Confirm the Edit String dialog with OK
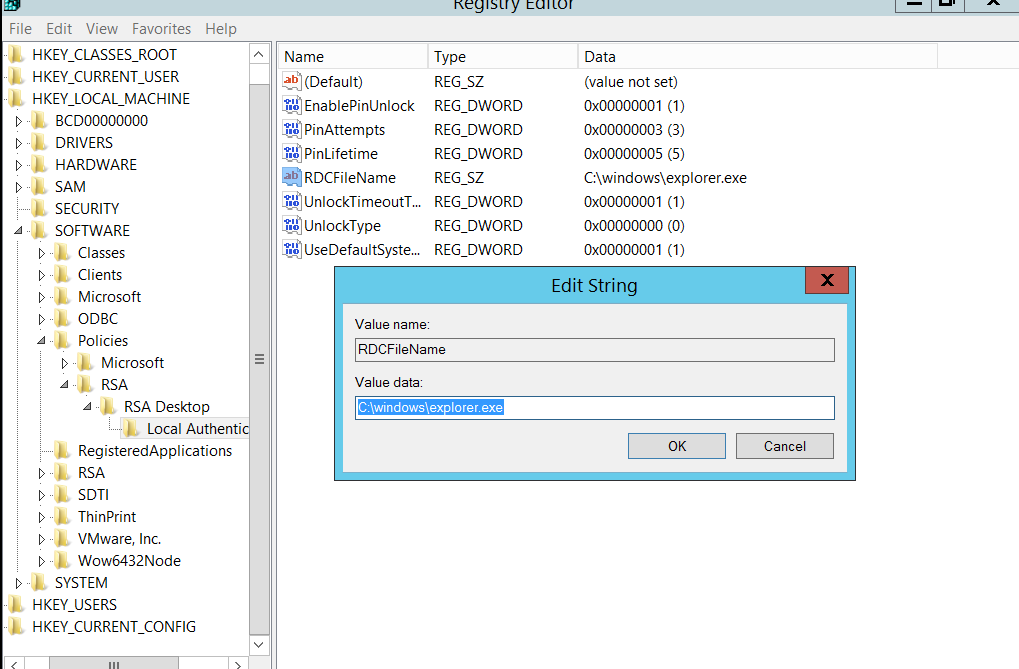The height and width of the screenshot is (669, 1019). [x=677, y=446]
